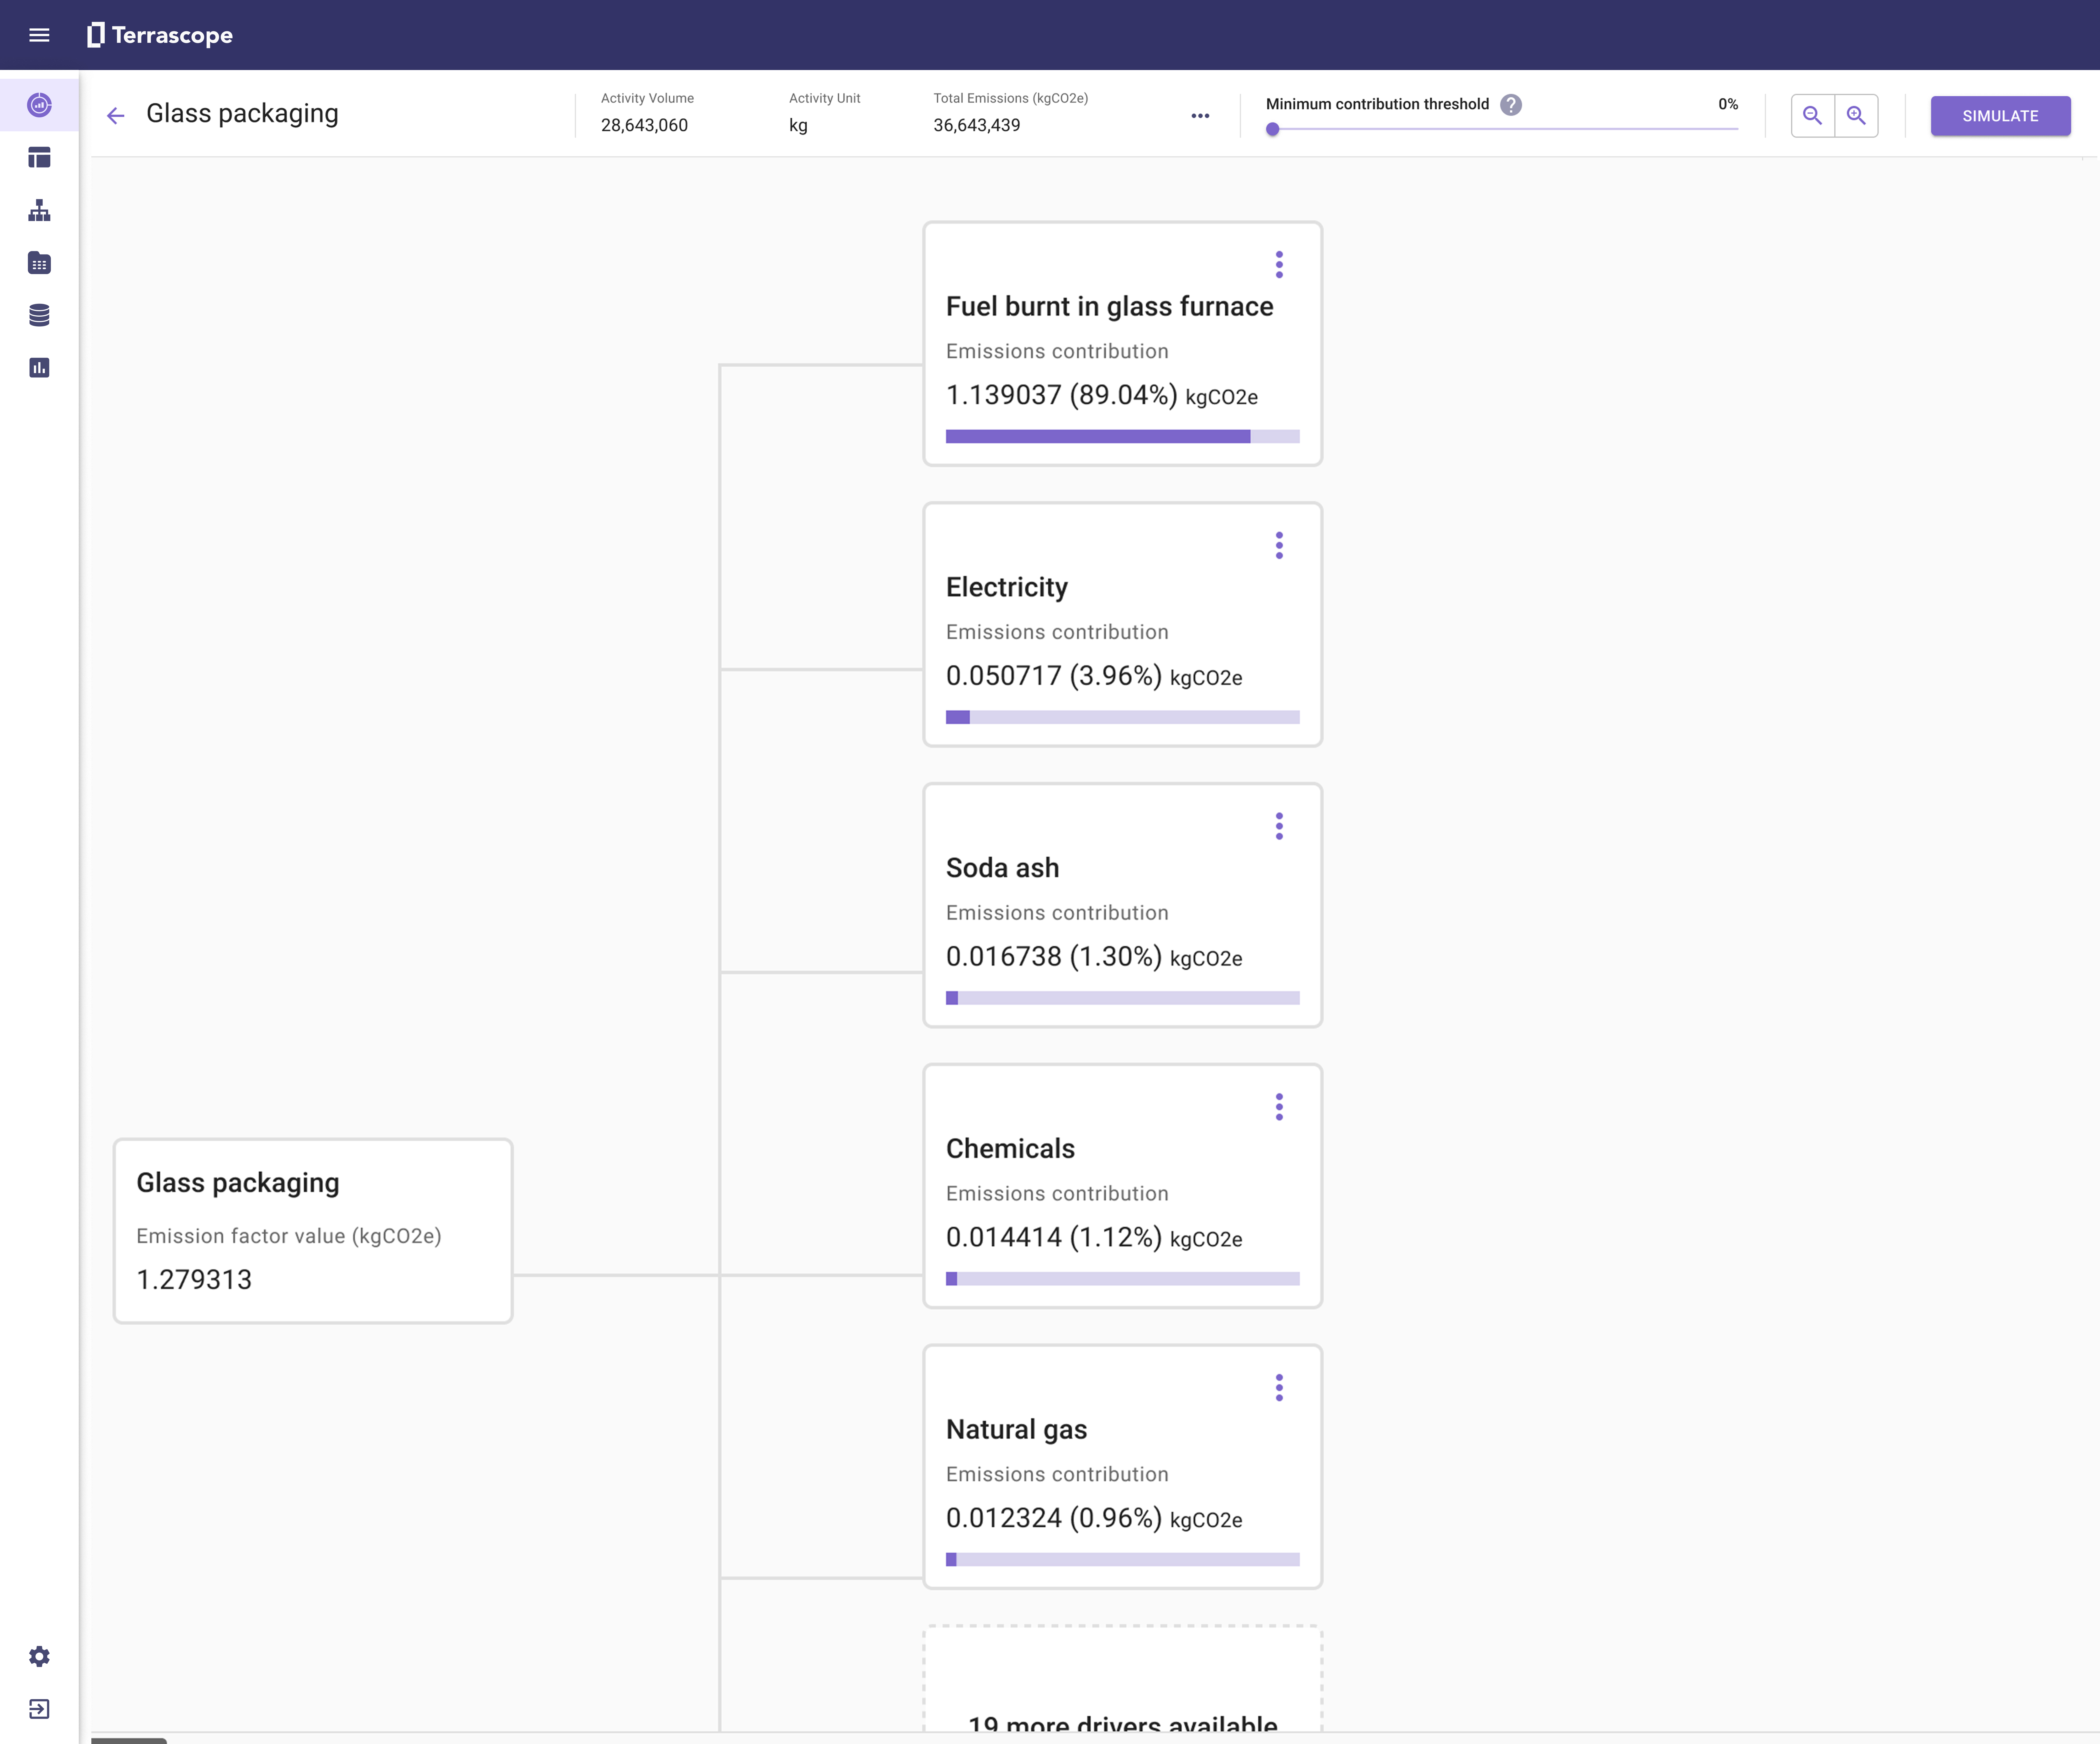The width and height of the screenshot is (2100, 1744).
Task: Click the 0.014414 (1.12%) contribution value
Action: (1094, 1238)
